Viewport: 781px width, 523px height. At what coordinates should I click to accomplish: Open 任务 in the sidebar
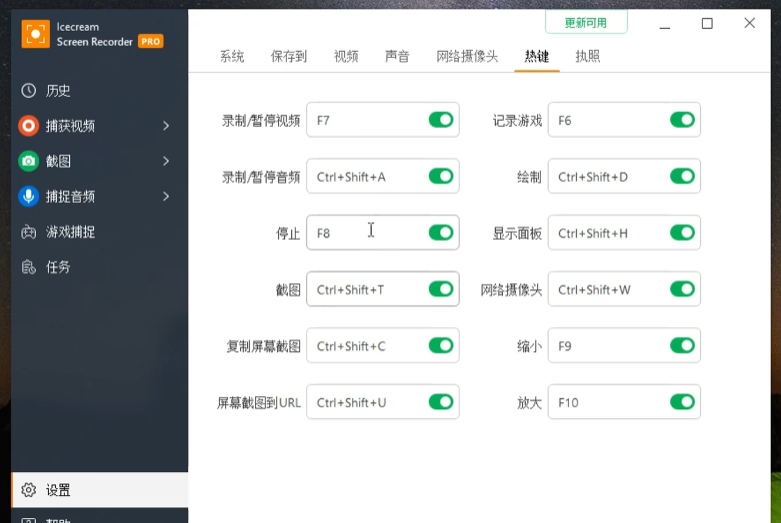(x=99, y=267)
